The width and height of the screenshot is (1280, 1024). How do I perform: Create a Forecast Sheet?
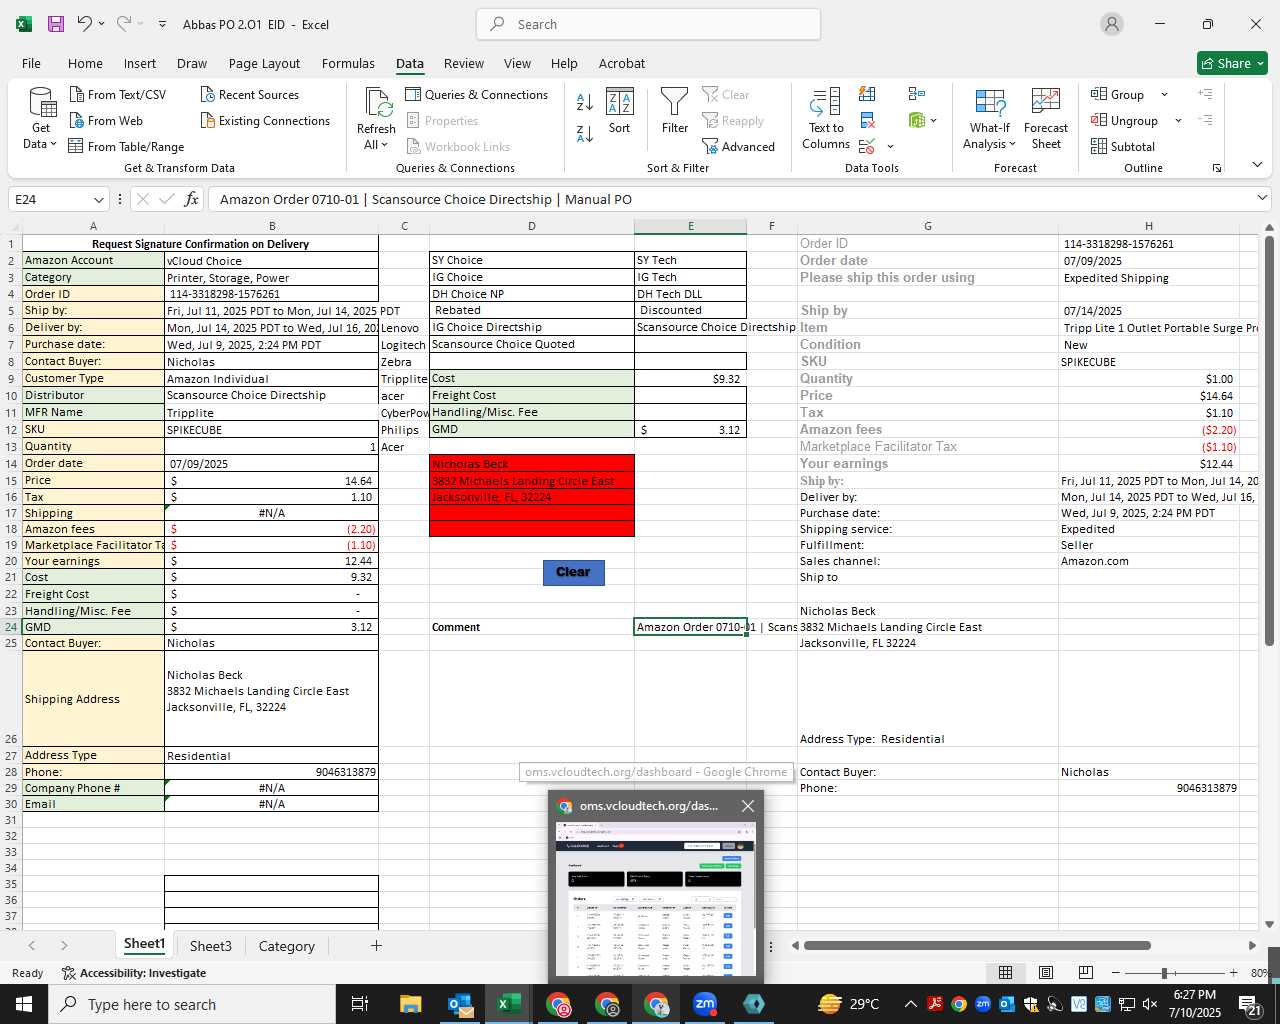tap(1046, 119)
